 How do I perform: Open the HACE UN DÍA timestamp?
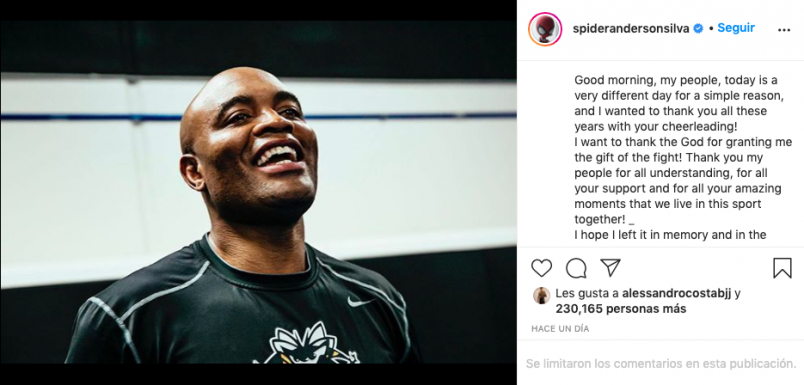[x=560, y=329]
